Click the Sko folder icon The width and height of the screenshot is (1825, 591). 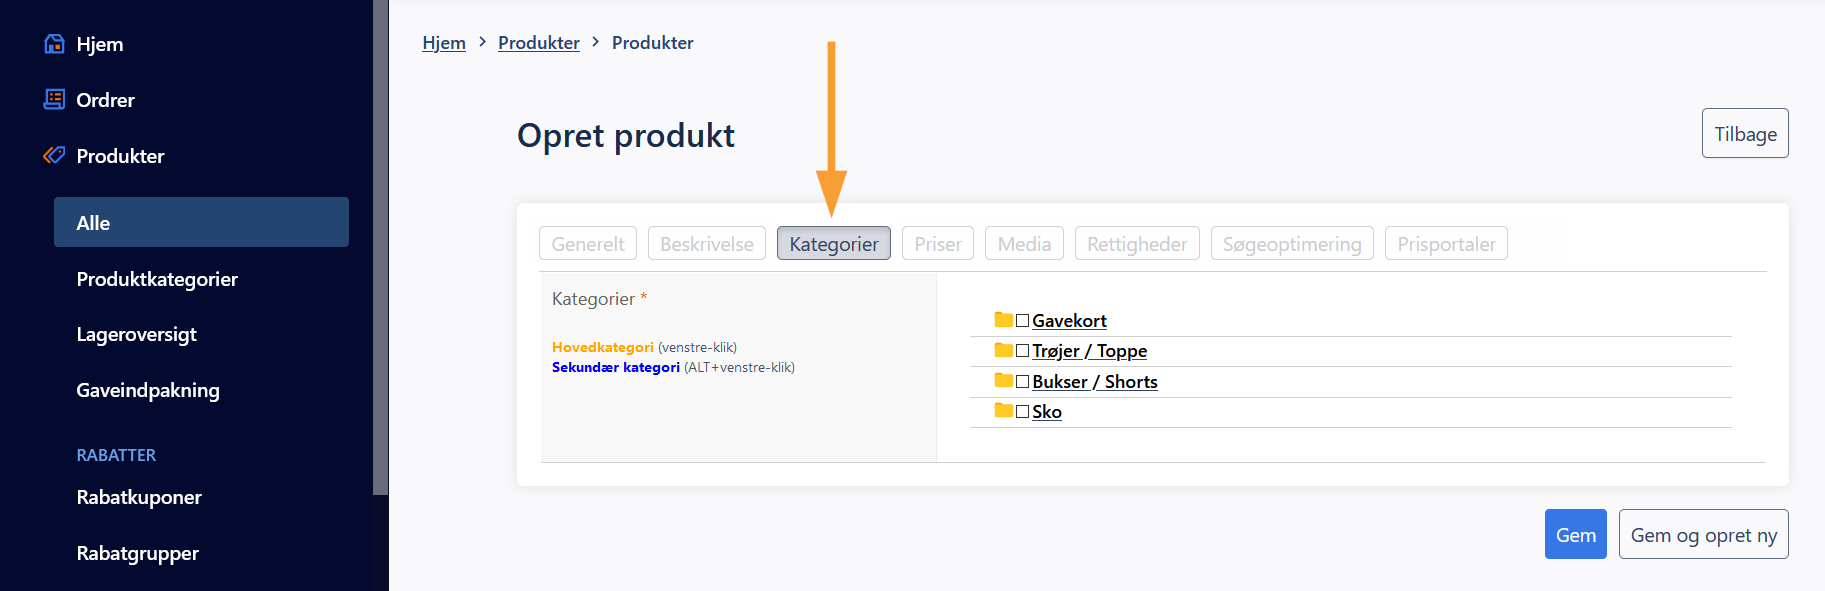1004,411
